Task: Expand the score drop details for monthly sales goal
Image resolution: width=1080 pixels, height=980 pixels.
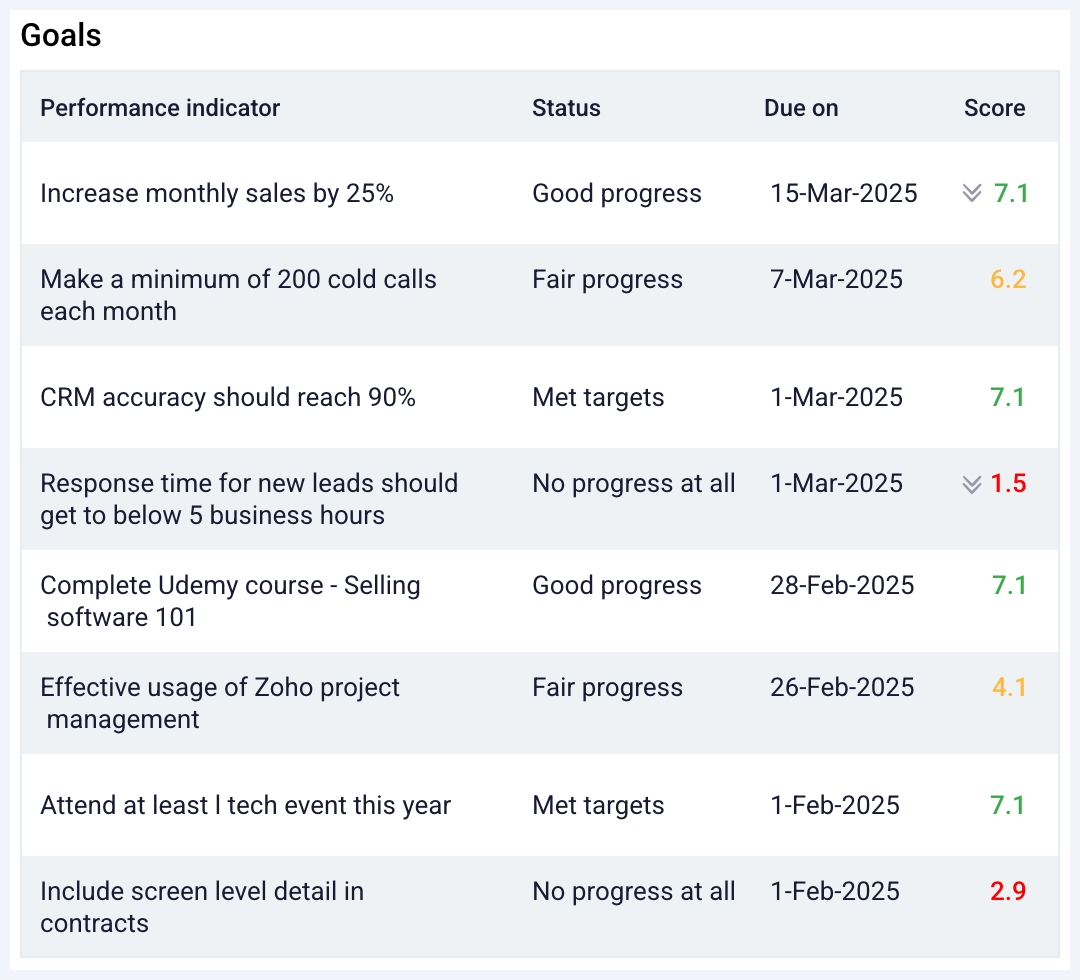Action: tap(970, 194)
